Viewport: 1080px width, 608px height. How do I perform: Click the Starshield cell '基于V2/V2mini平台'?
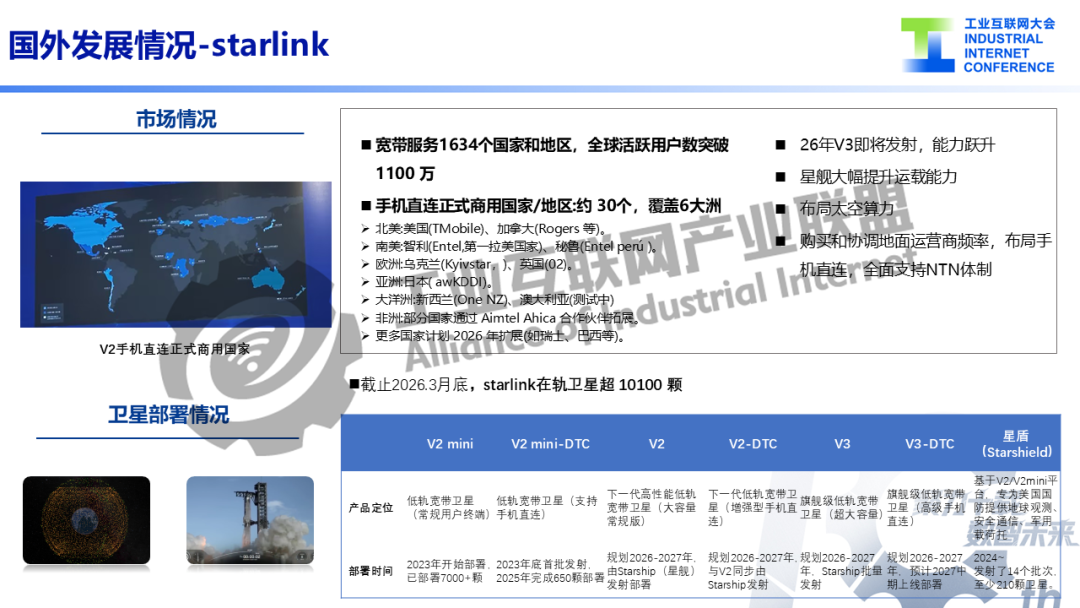pyautogui.click(x=1016, y=507)
